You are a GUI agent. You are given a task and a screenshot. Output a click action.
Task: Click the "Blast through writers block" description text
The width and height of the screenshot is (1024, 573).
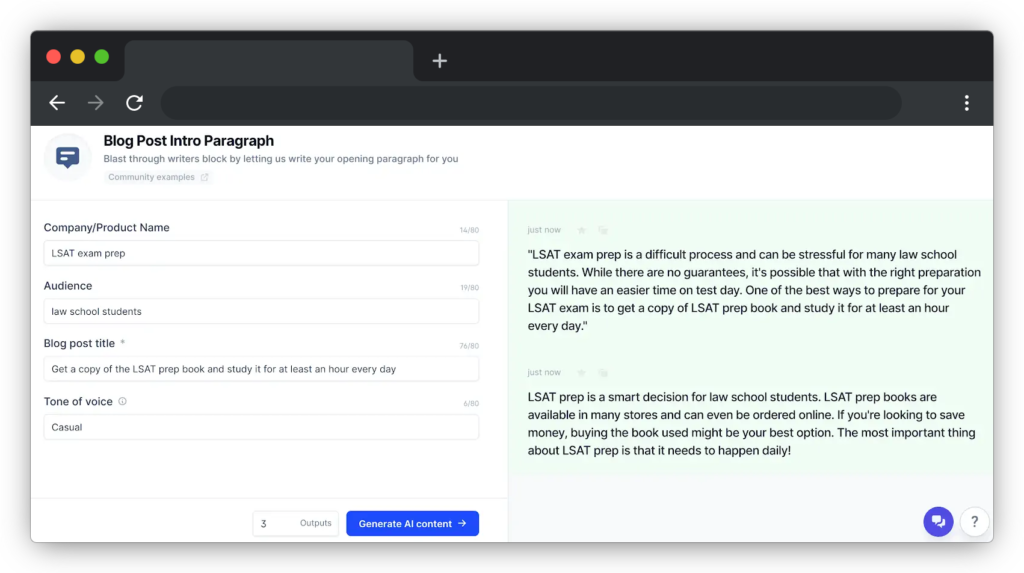tap(281, 159)
